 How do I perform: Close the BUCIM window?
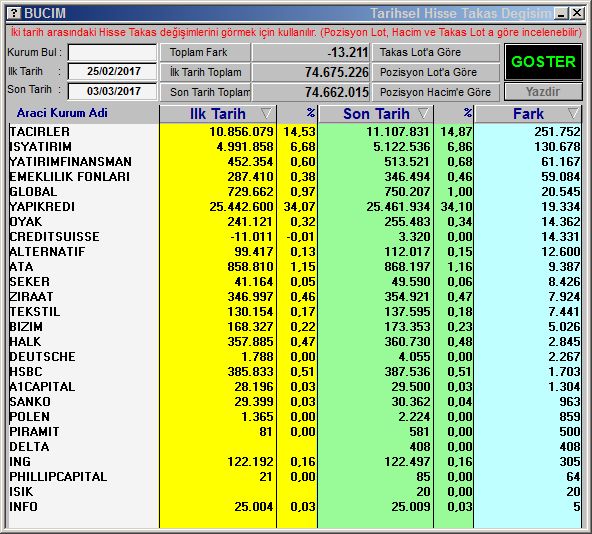click(577, 14)
